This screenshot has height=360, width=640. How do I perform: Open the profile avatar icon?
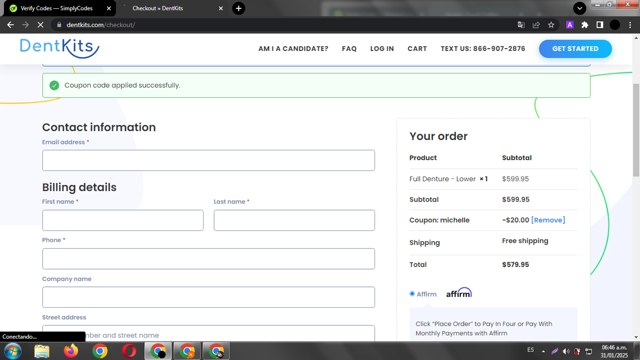point(615,25)
